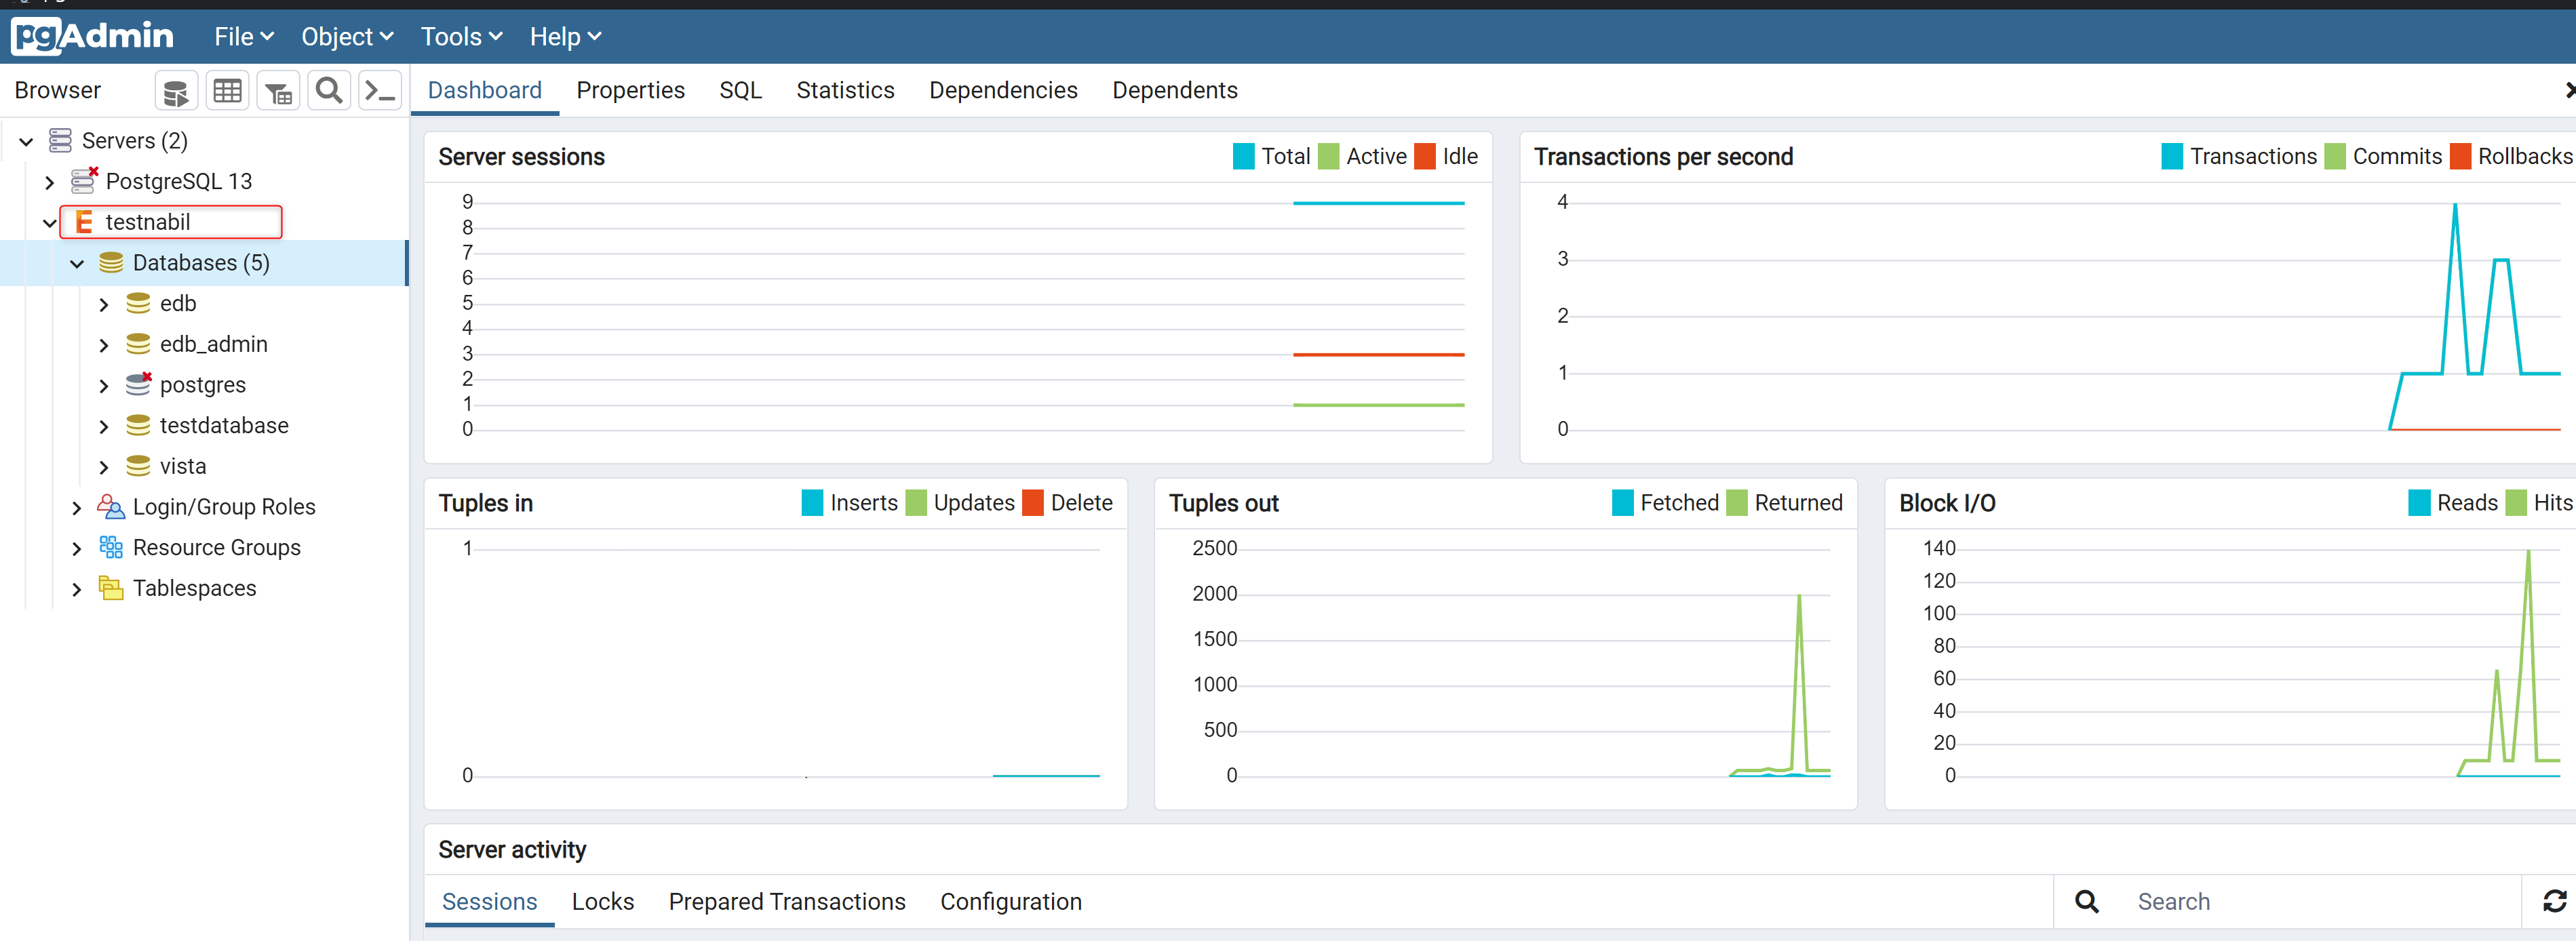Screen dimensions: 2576x941
Task: Click the edb_admin database icon
Action: click(x=138, y=344)
